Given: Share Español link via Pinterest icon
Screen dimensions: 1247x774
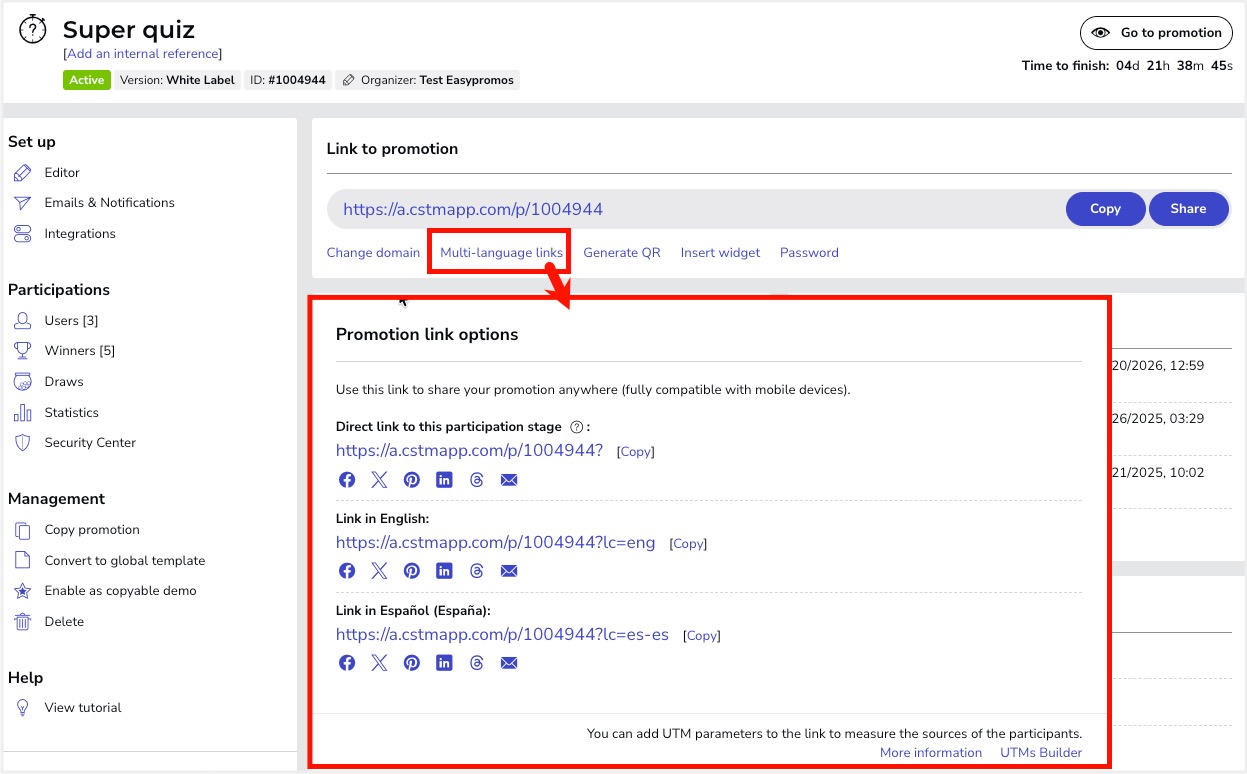Looking at the screenshot, I should [x=412, y=663].
